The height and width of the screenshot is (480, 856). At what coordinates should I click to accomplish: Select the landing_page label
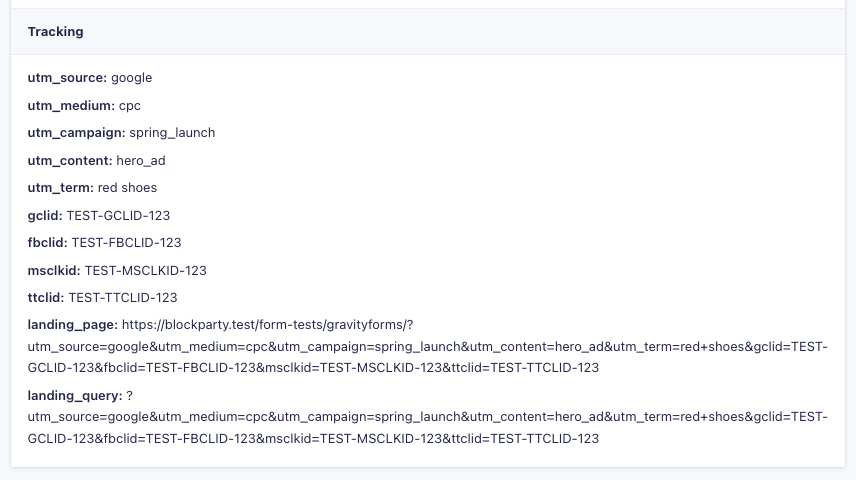(x=73, y=324)
